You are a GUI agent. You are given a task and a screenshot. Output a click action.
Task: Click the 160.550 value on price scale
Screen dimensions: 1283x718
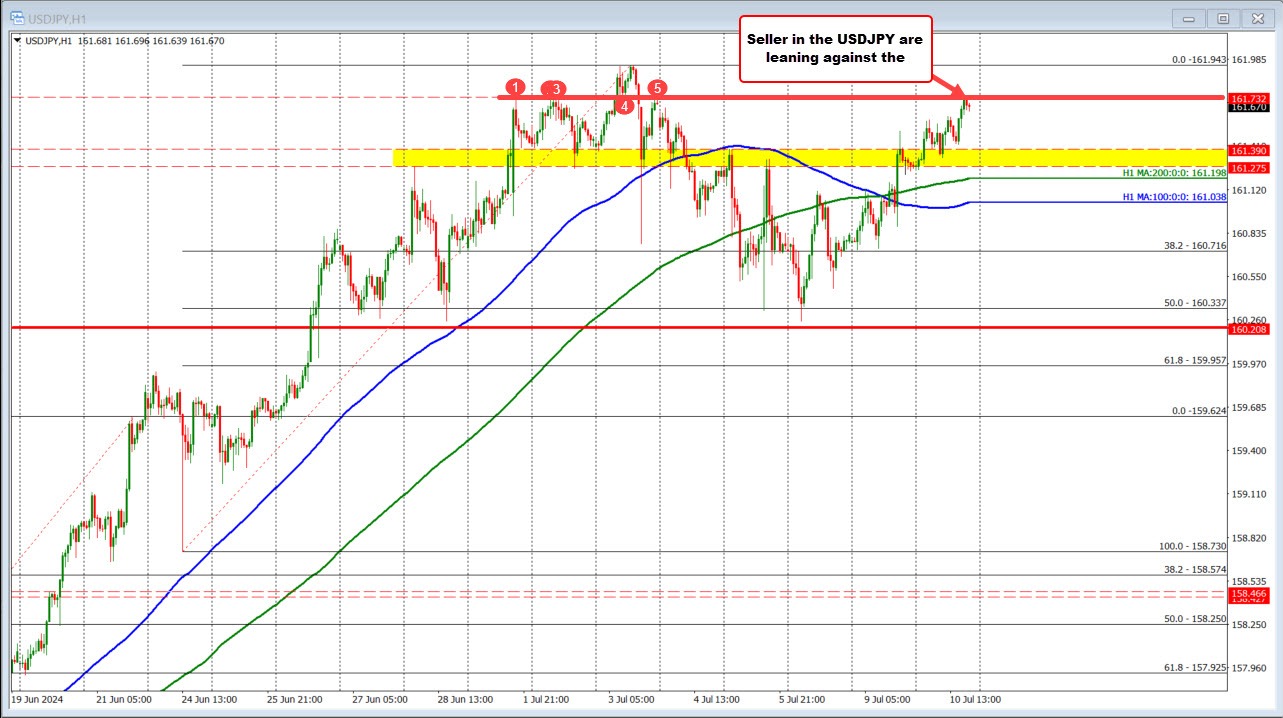pos(1249,277)
